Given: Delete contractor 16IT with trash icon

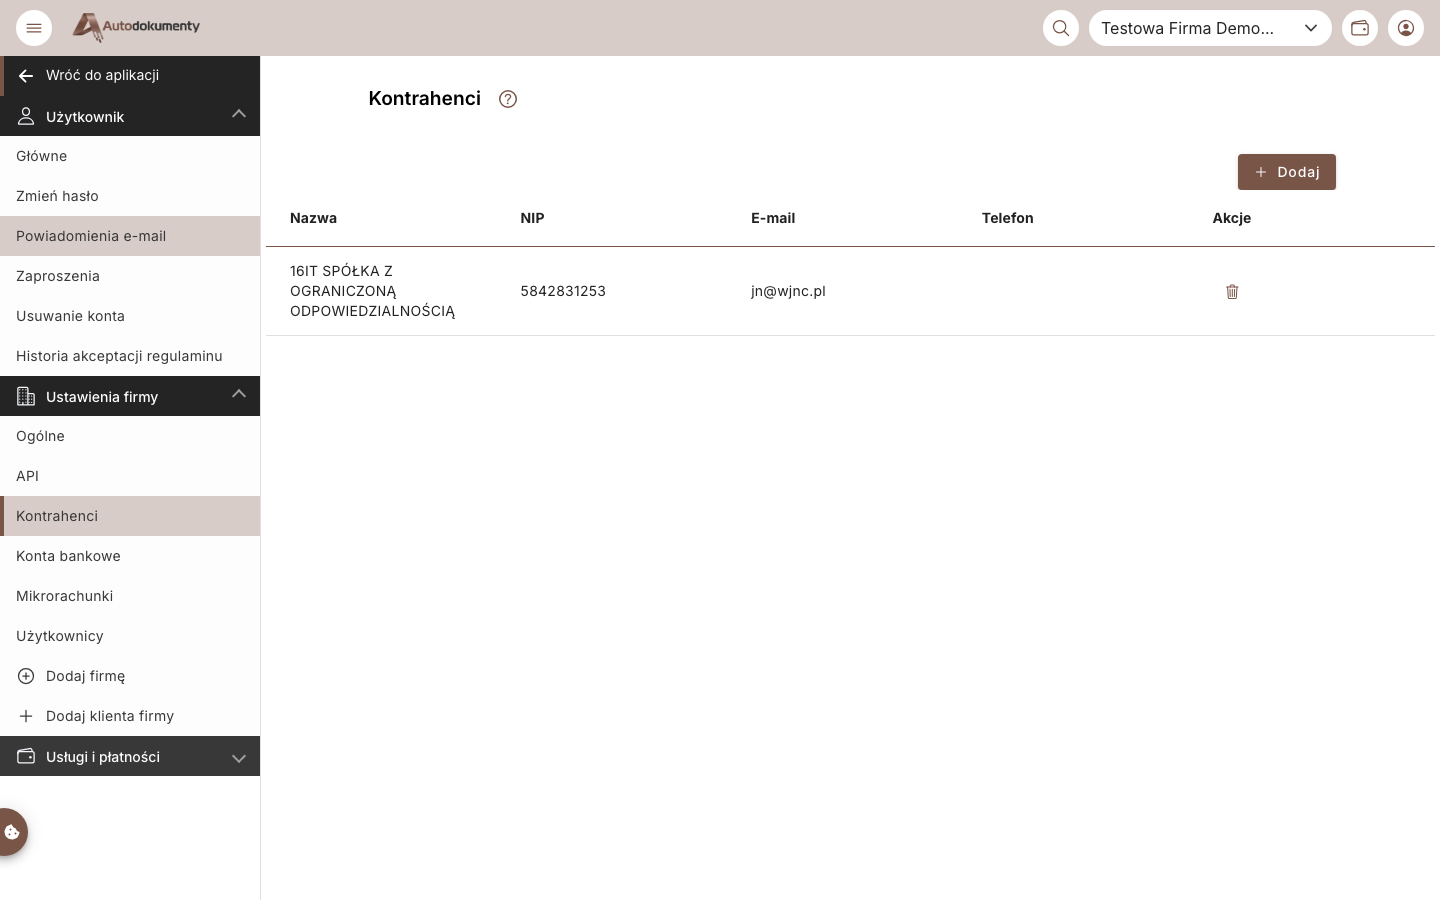Looking at the screenshot, I should click(1232, 291).
